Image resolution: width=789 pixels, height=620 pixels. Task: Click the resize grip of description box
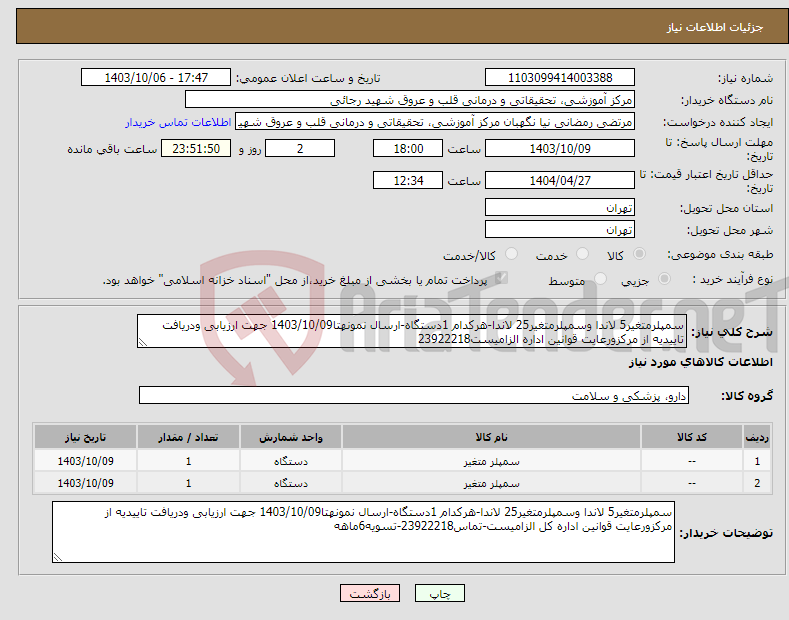point(142,342)
